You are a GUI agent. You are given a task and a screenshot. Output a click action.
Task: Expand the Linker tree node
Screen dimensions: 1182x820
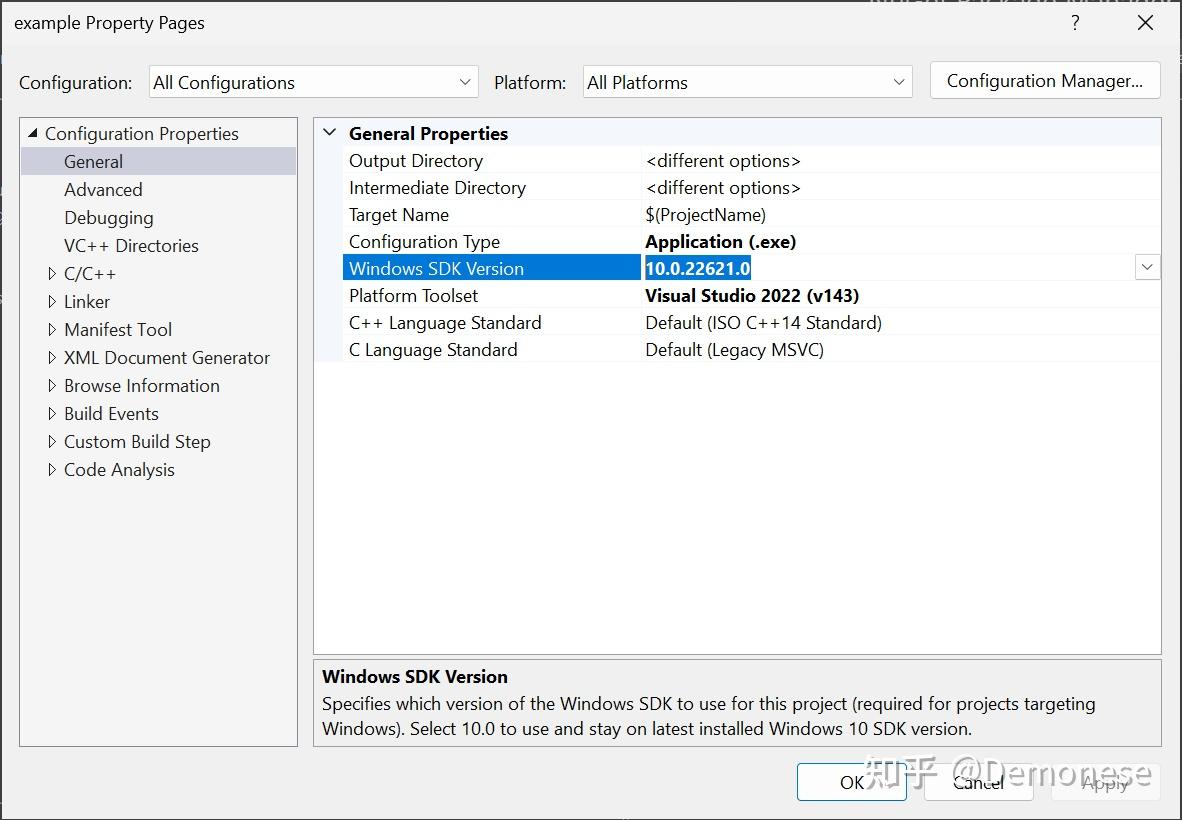pos(53,302)
